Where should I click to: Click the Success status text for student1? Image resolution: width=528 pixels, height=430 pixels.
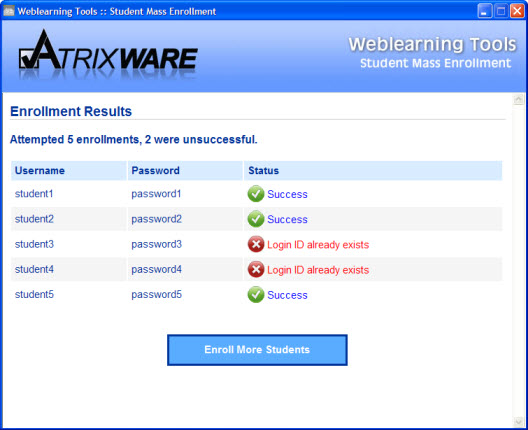click(287, 194)
